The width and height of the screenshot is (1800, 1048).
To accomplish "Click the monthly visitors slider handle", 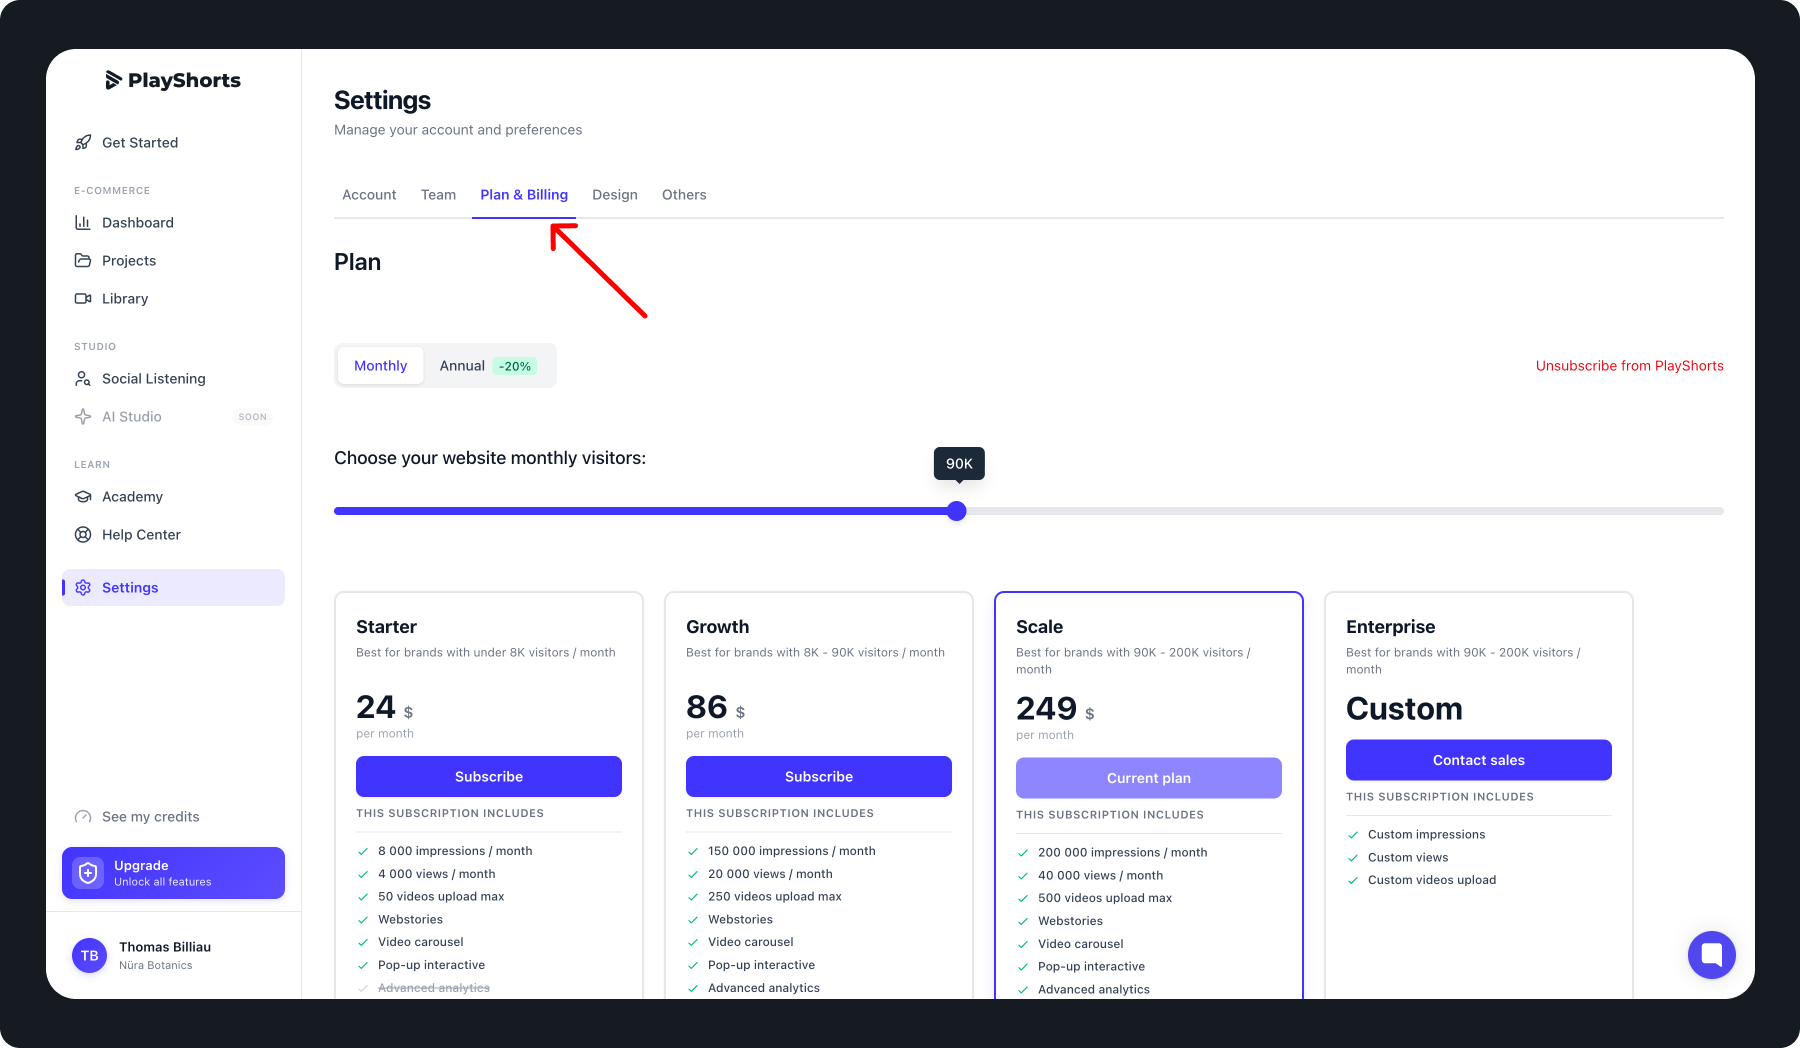I will coord(957,511).
